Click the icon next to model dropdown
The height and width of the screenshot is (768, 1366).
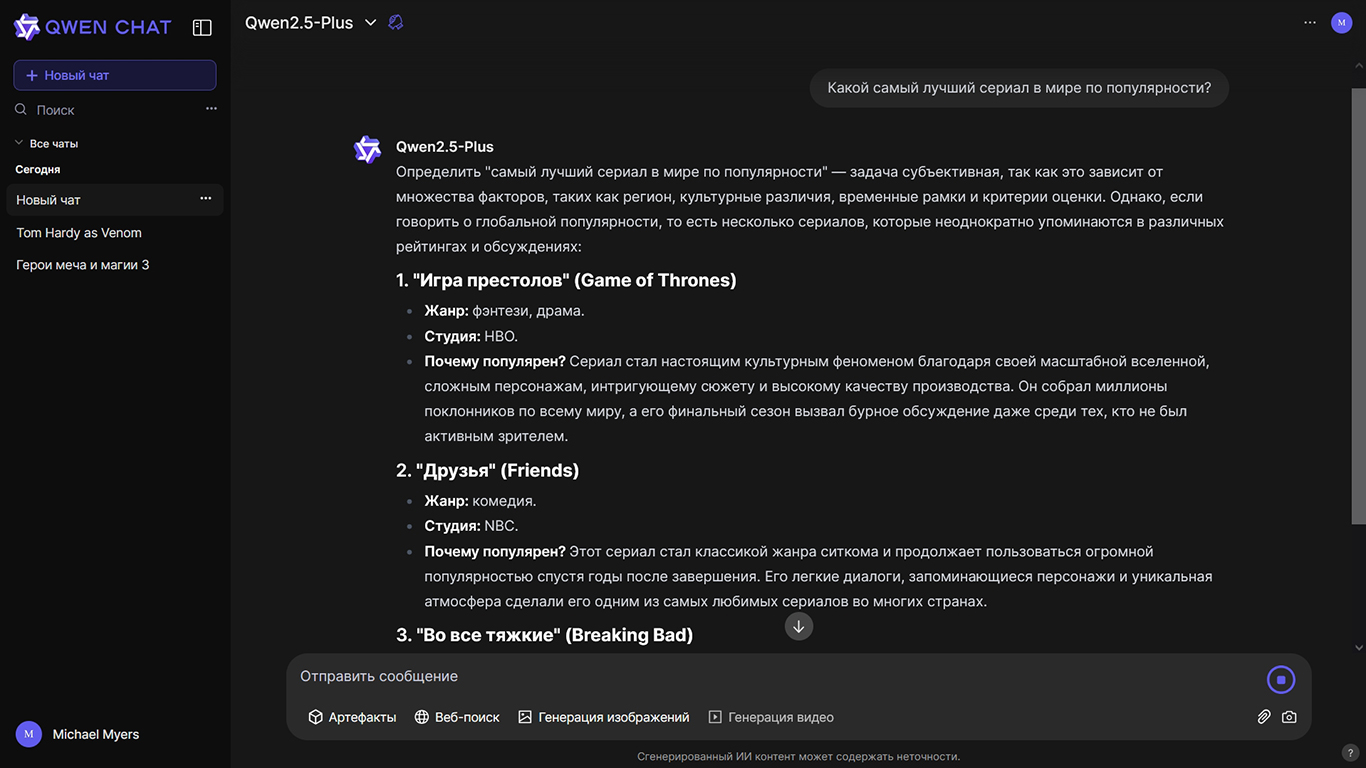point(396,23)
